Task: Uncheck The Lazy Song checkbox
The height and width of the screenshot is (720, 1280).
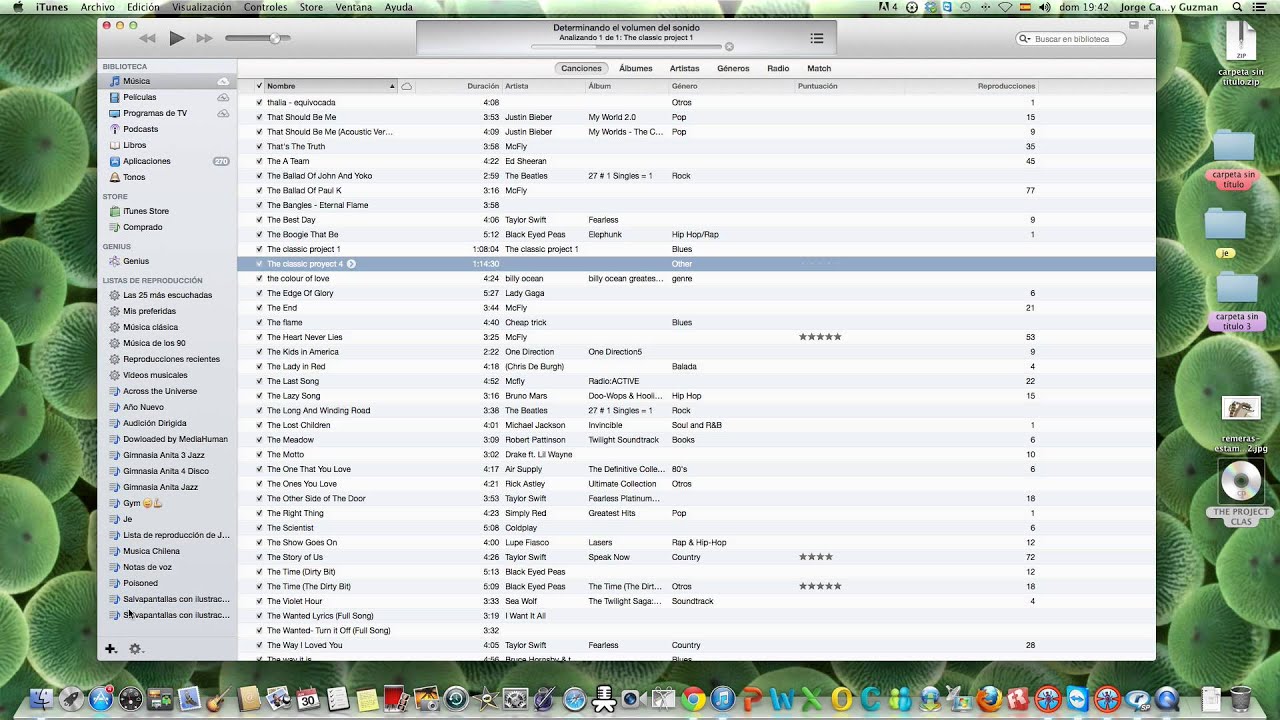Action: pyautogui.click(x=259, y=396)
